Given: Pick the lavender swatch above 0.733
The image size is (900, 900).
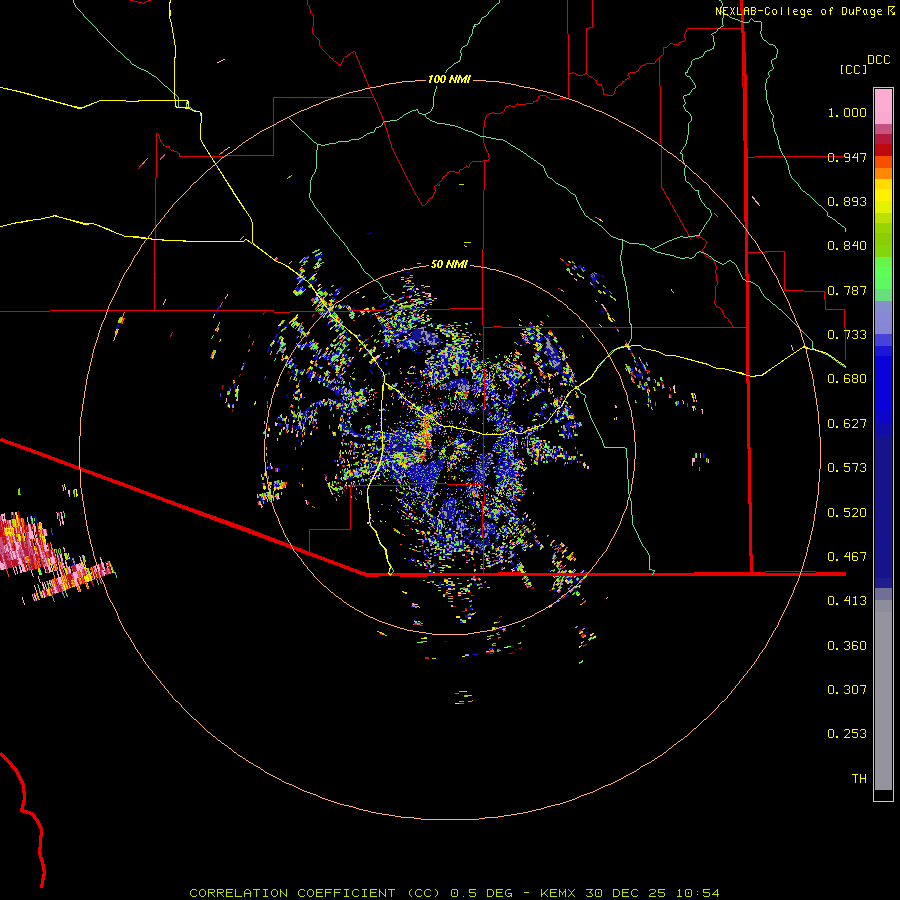Looking at the screenshot, I should tap(883, 317).
